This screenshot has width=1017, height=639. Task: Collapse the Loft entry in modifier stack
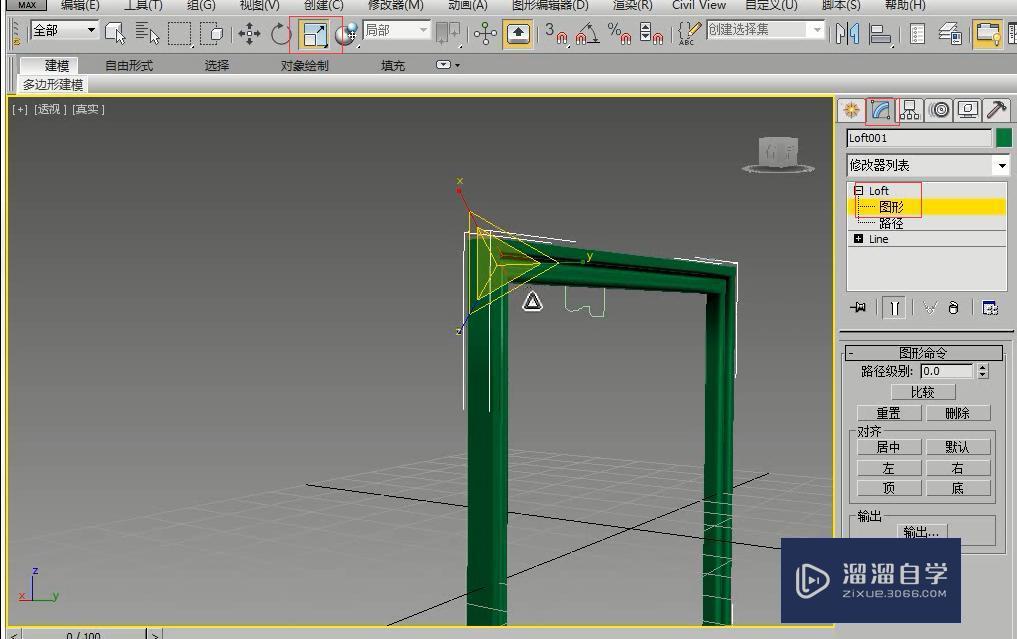(858, 190)
